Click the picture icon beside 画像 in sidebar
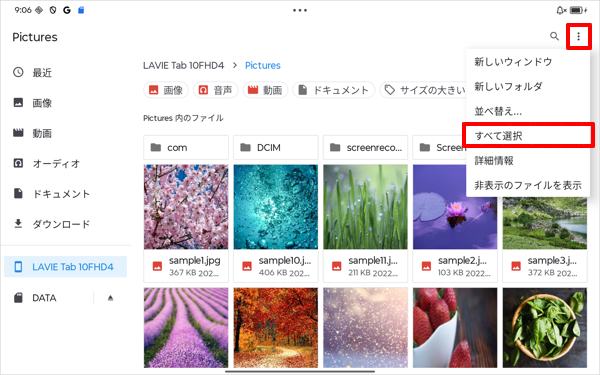 pyautogui.click(x=18, y=102)
